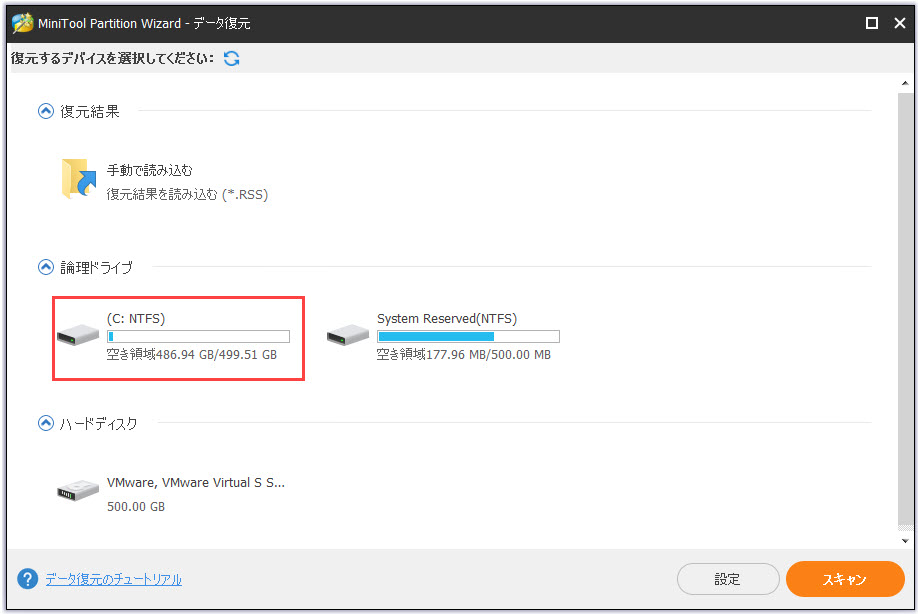Collapse the 論理ドライブ section
918x614 pixels.
(46, 267)
